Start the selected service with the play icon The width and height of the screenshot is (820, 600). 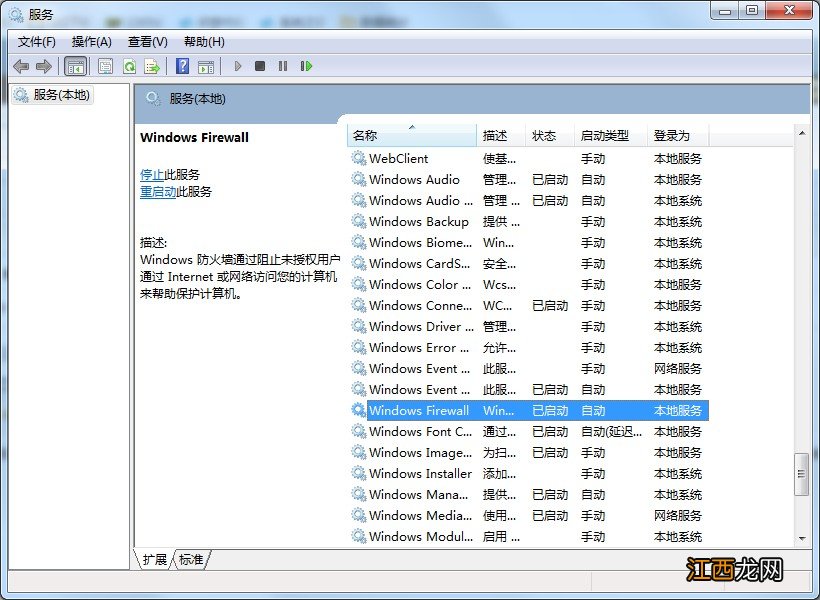pos(237,66)
